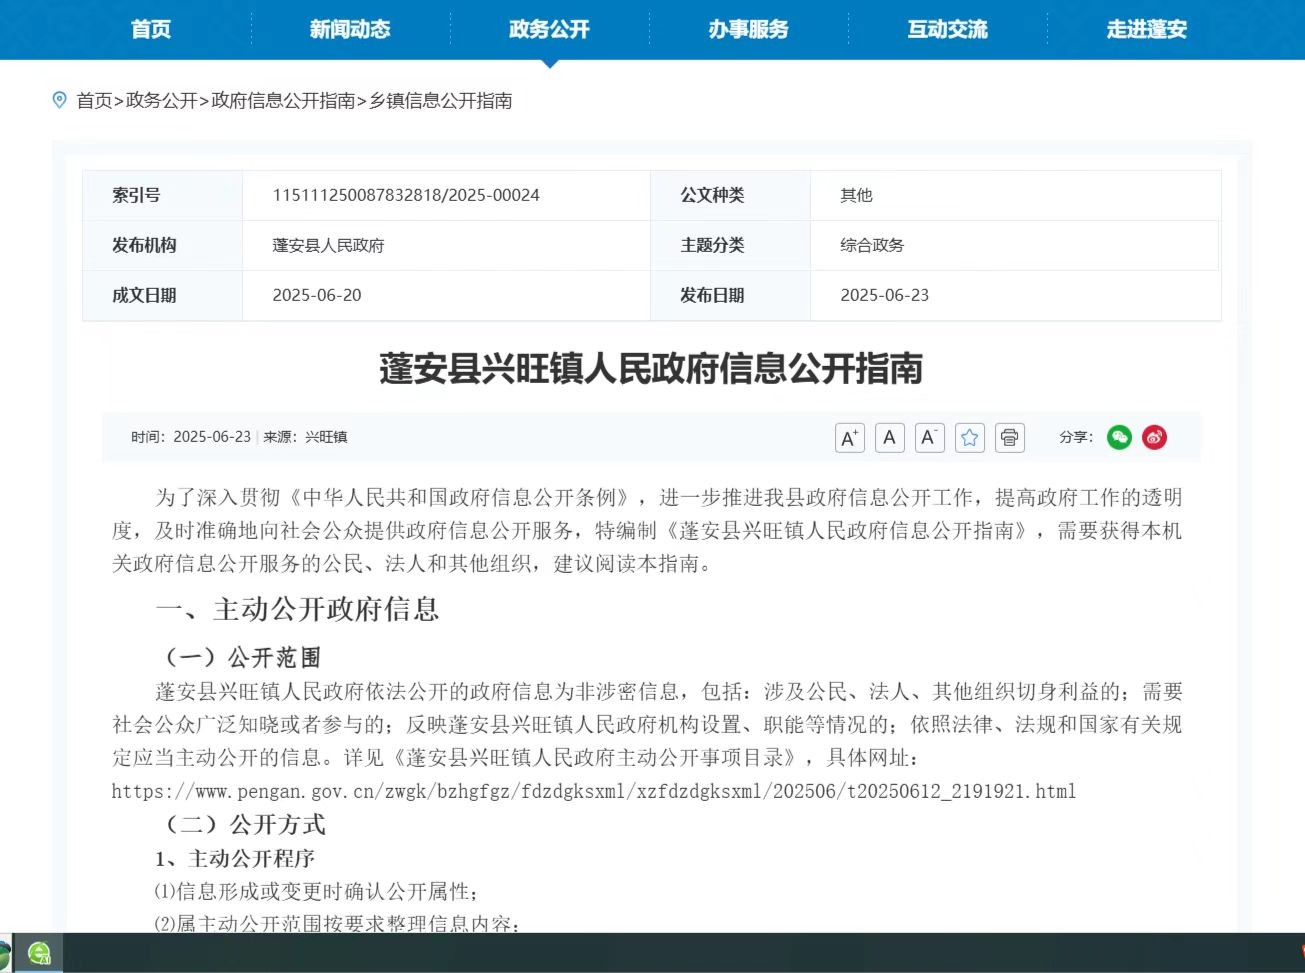Decrease font size with A- icon
1305x973 pixels.
coord(929,438)
